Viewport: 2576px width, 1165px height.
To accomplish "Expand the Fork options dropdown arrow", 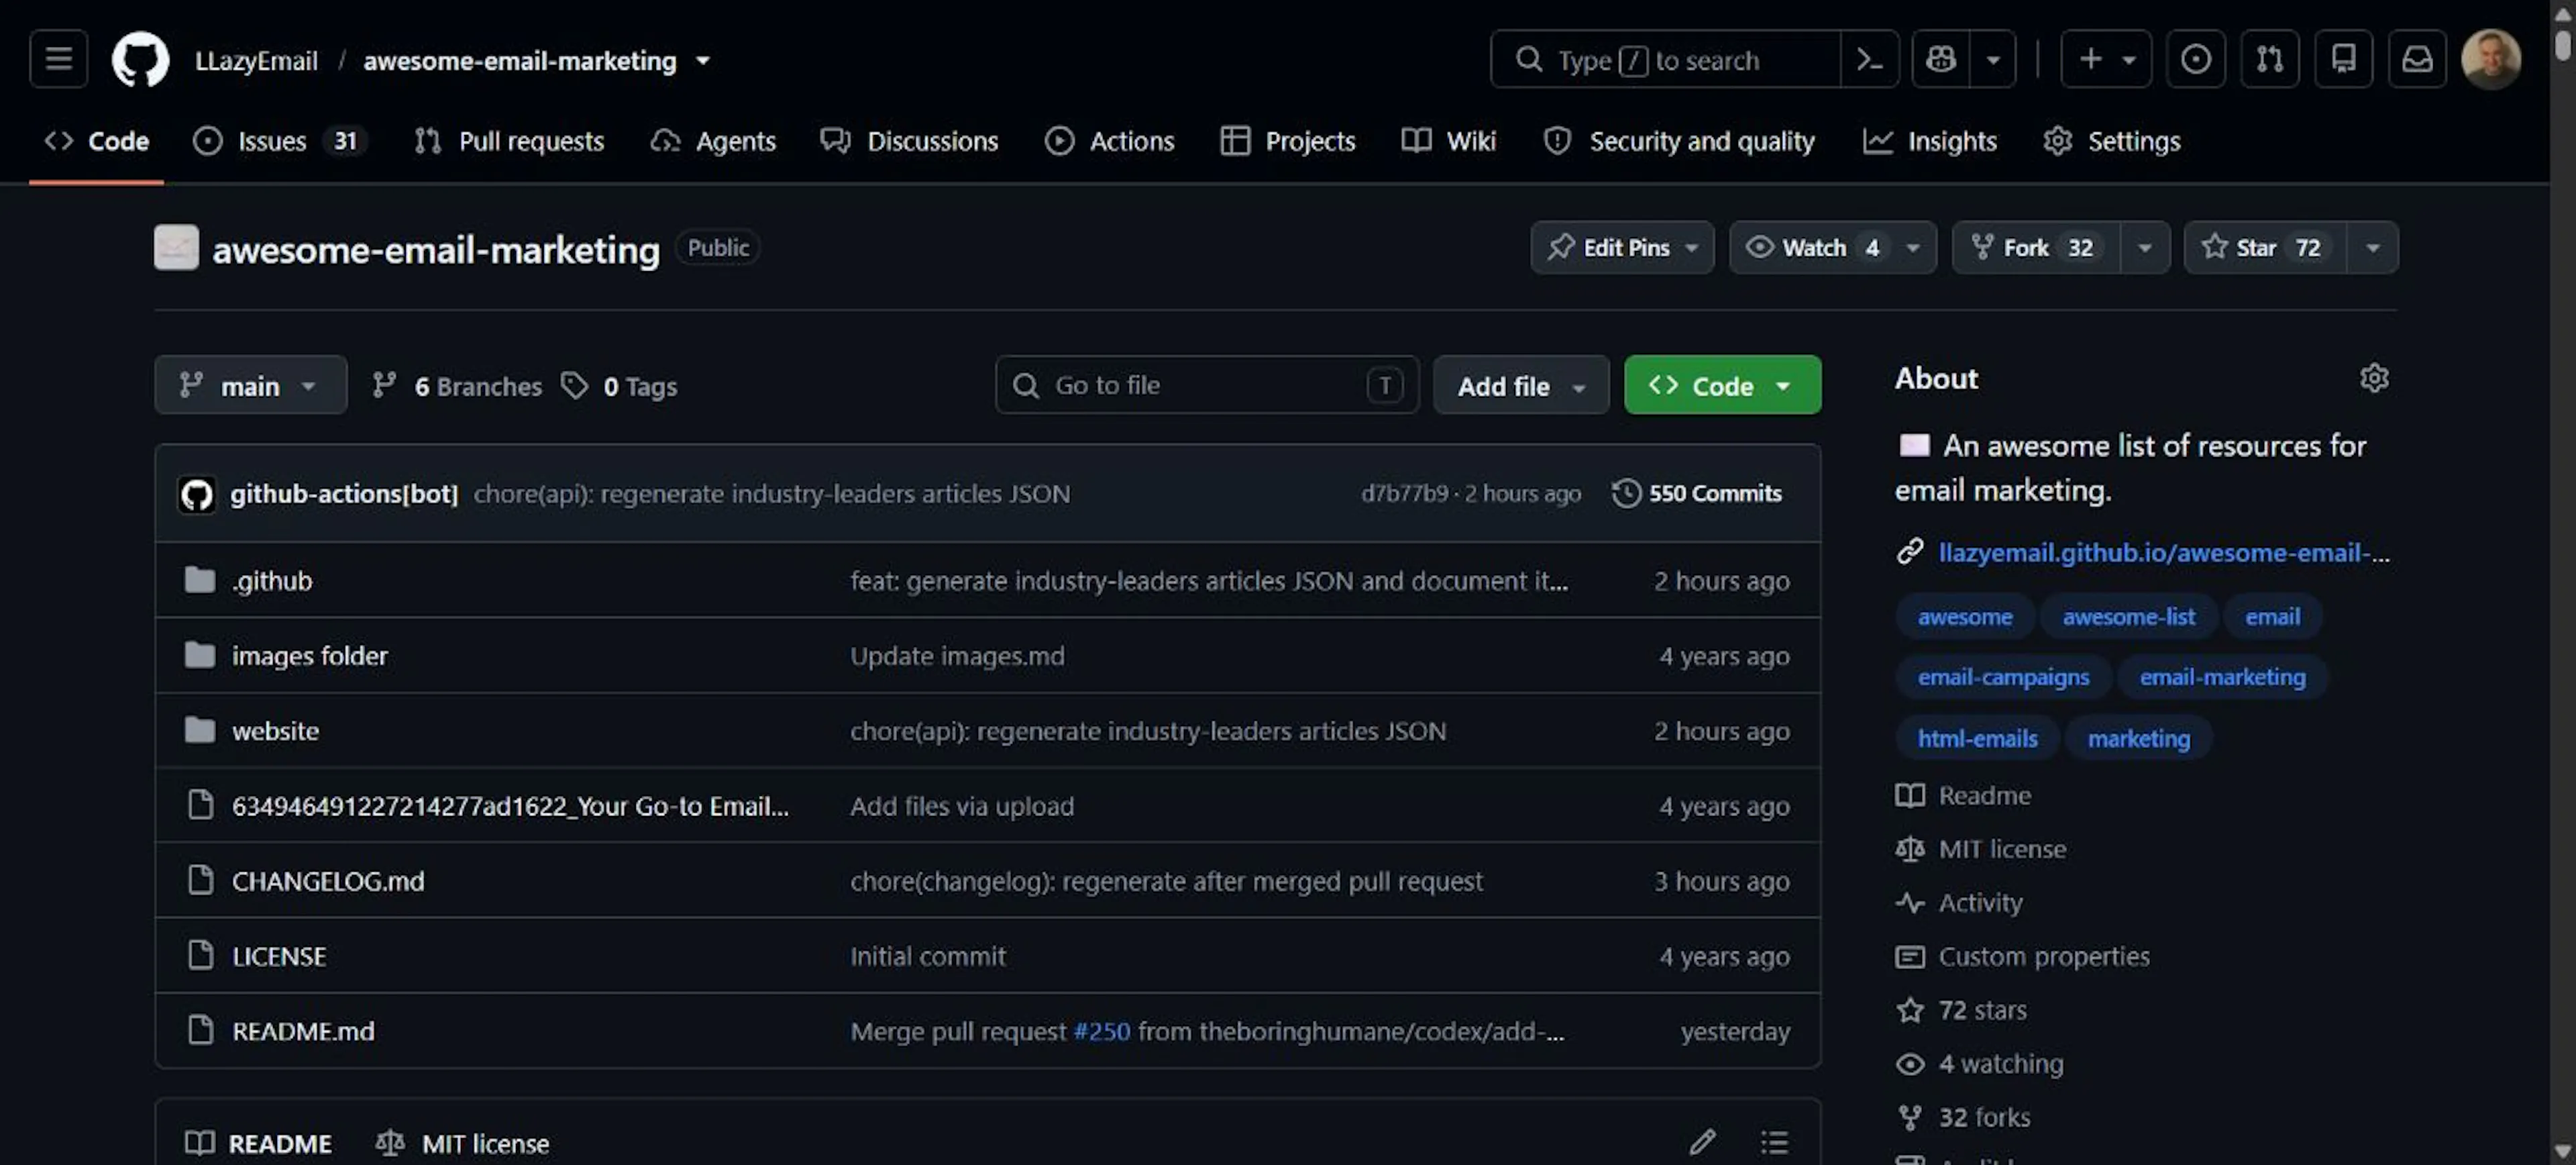I will coord(2145,247).
